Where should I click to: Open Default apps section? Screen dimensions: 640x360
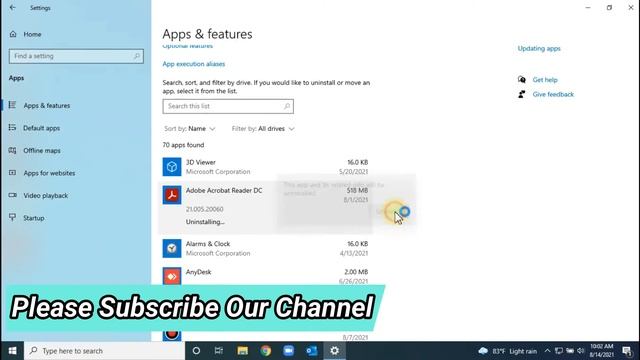click(41, 128)
